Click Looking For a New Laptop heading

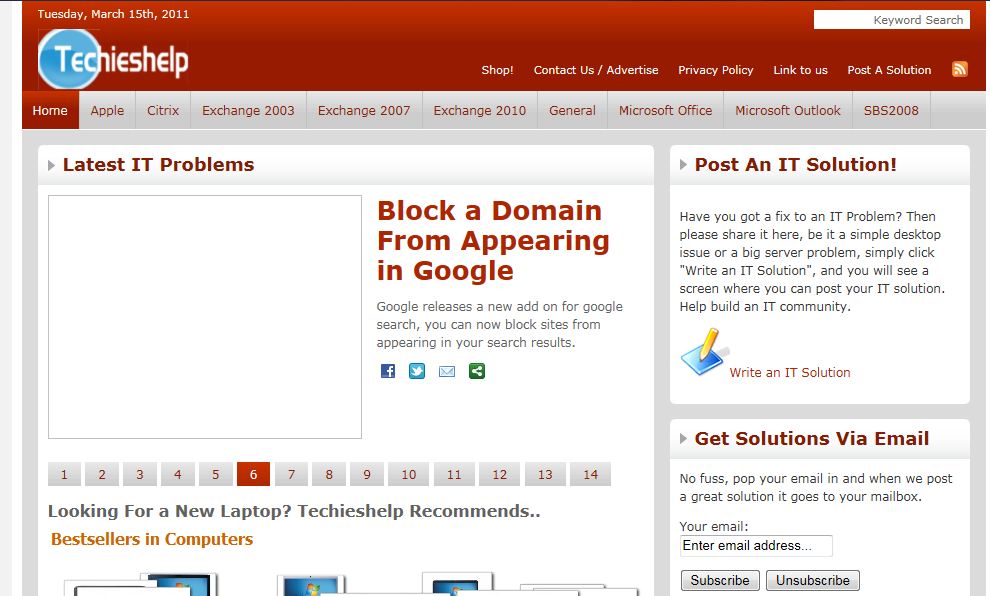294,511
